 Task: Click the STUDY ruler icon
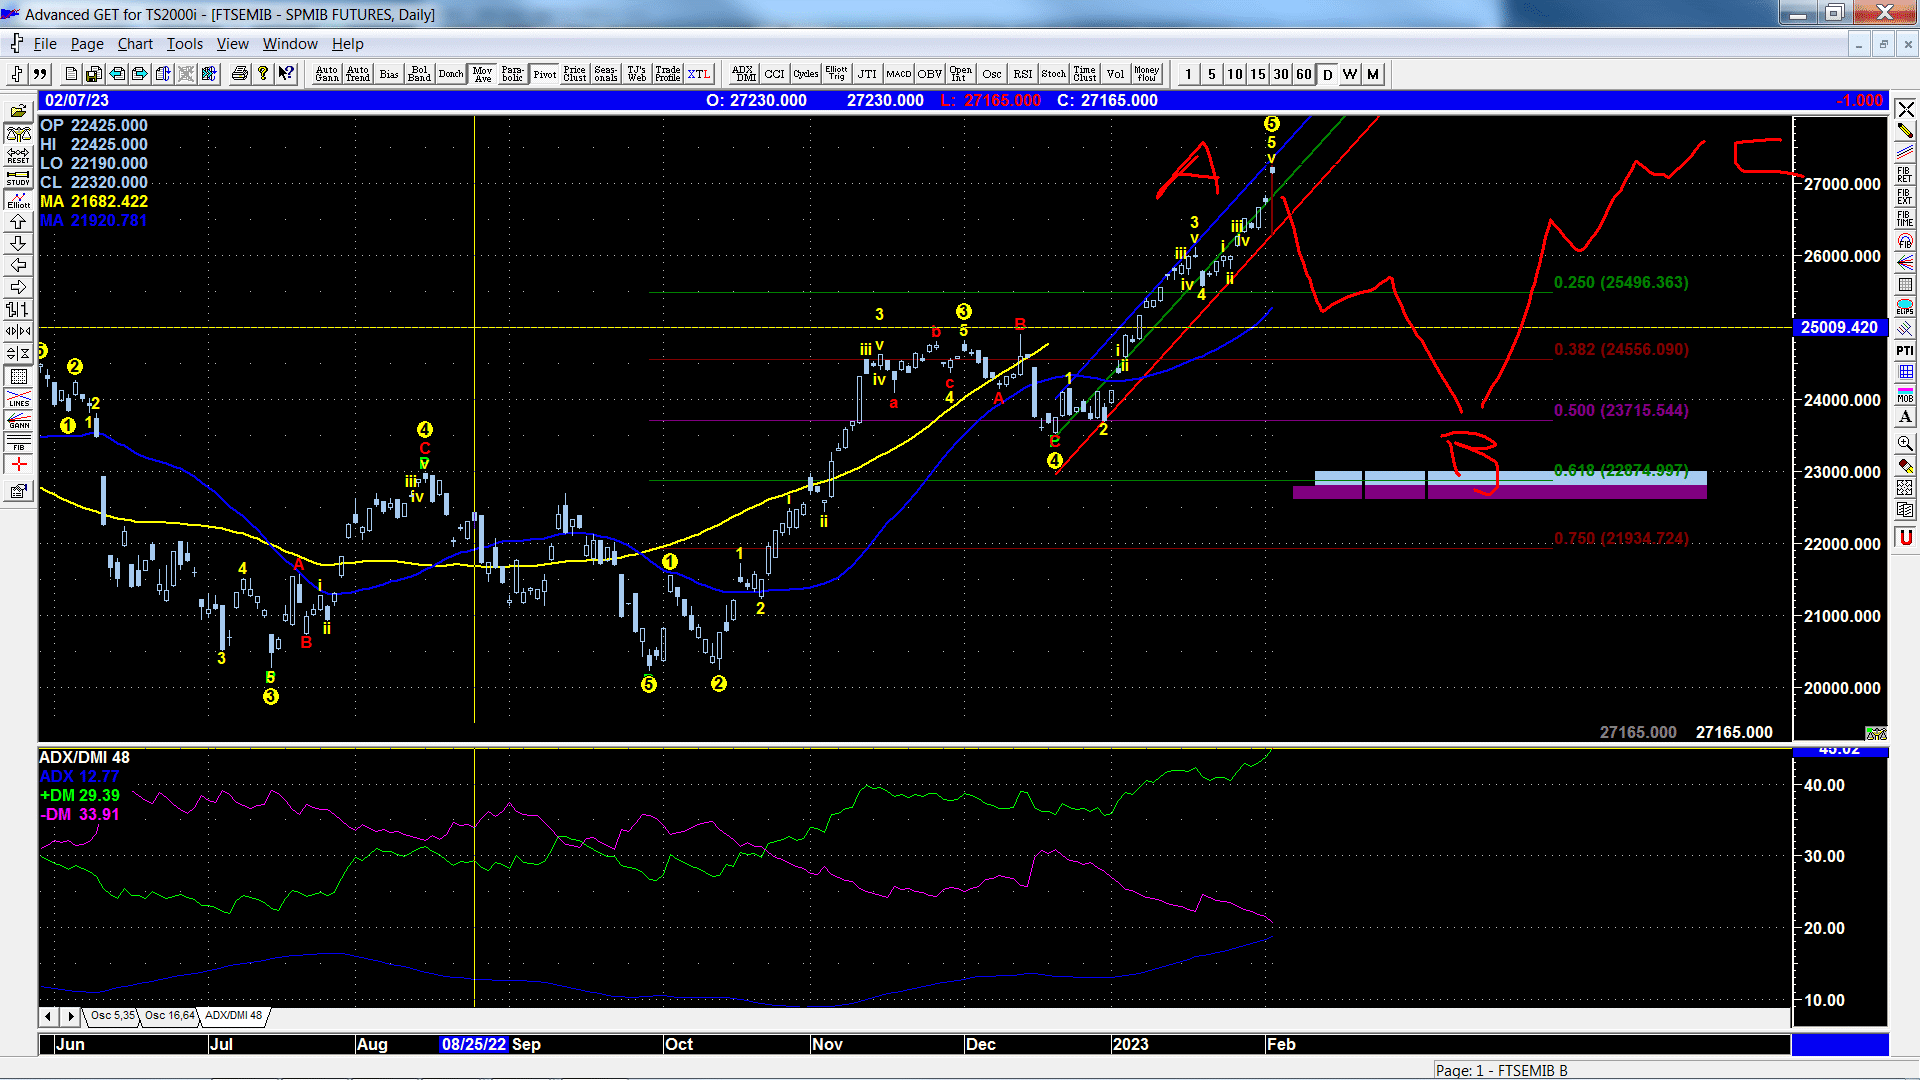pos(19,177)
